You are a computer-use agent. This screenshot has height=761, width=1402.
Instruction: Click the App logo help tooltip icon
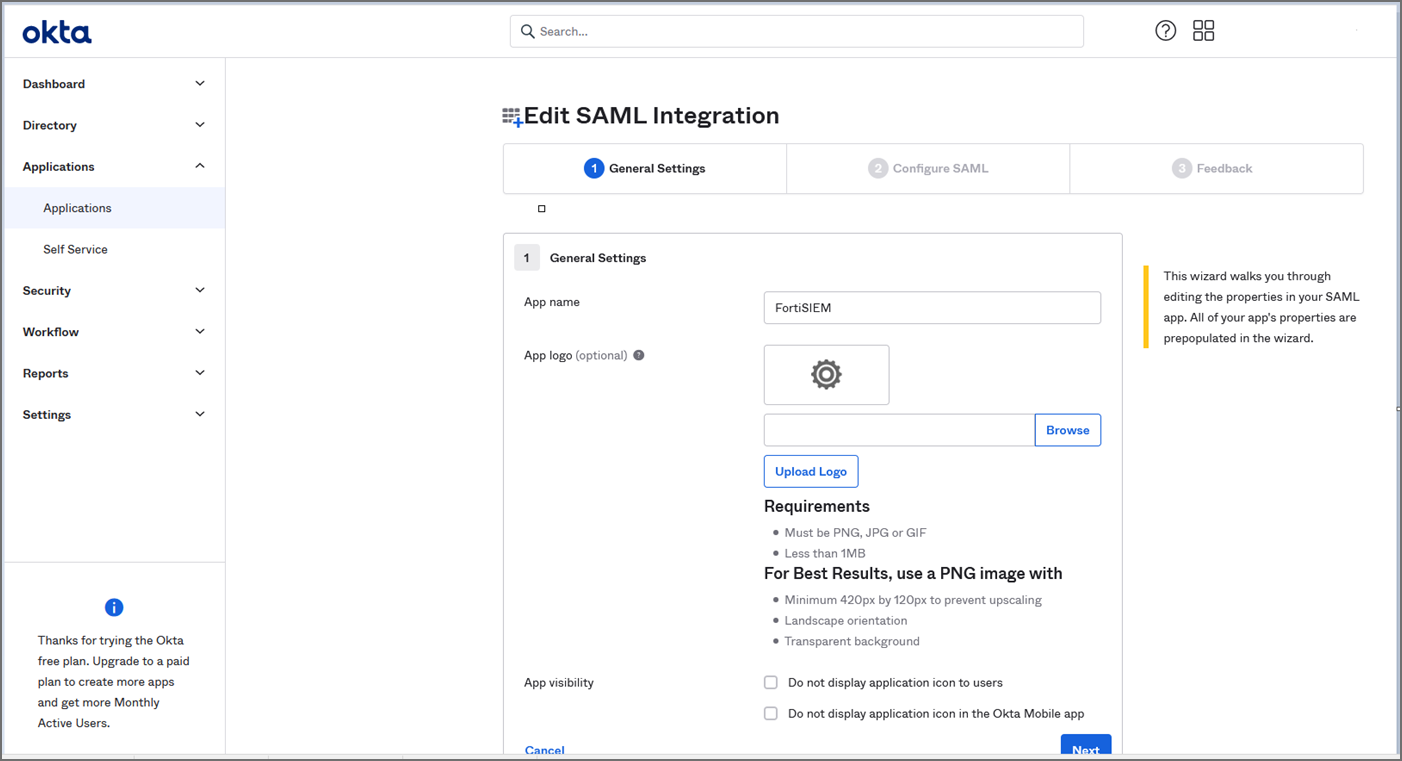[639, 355]
